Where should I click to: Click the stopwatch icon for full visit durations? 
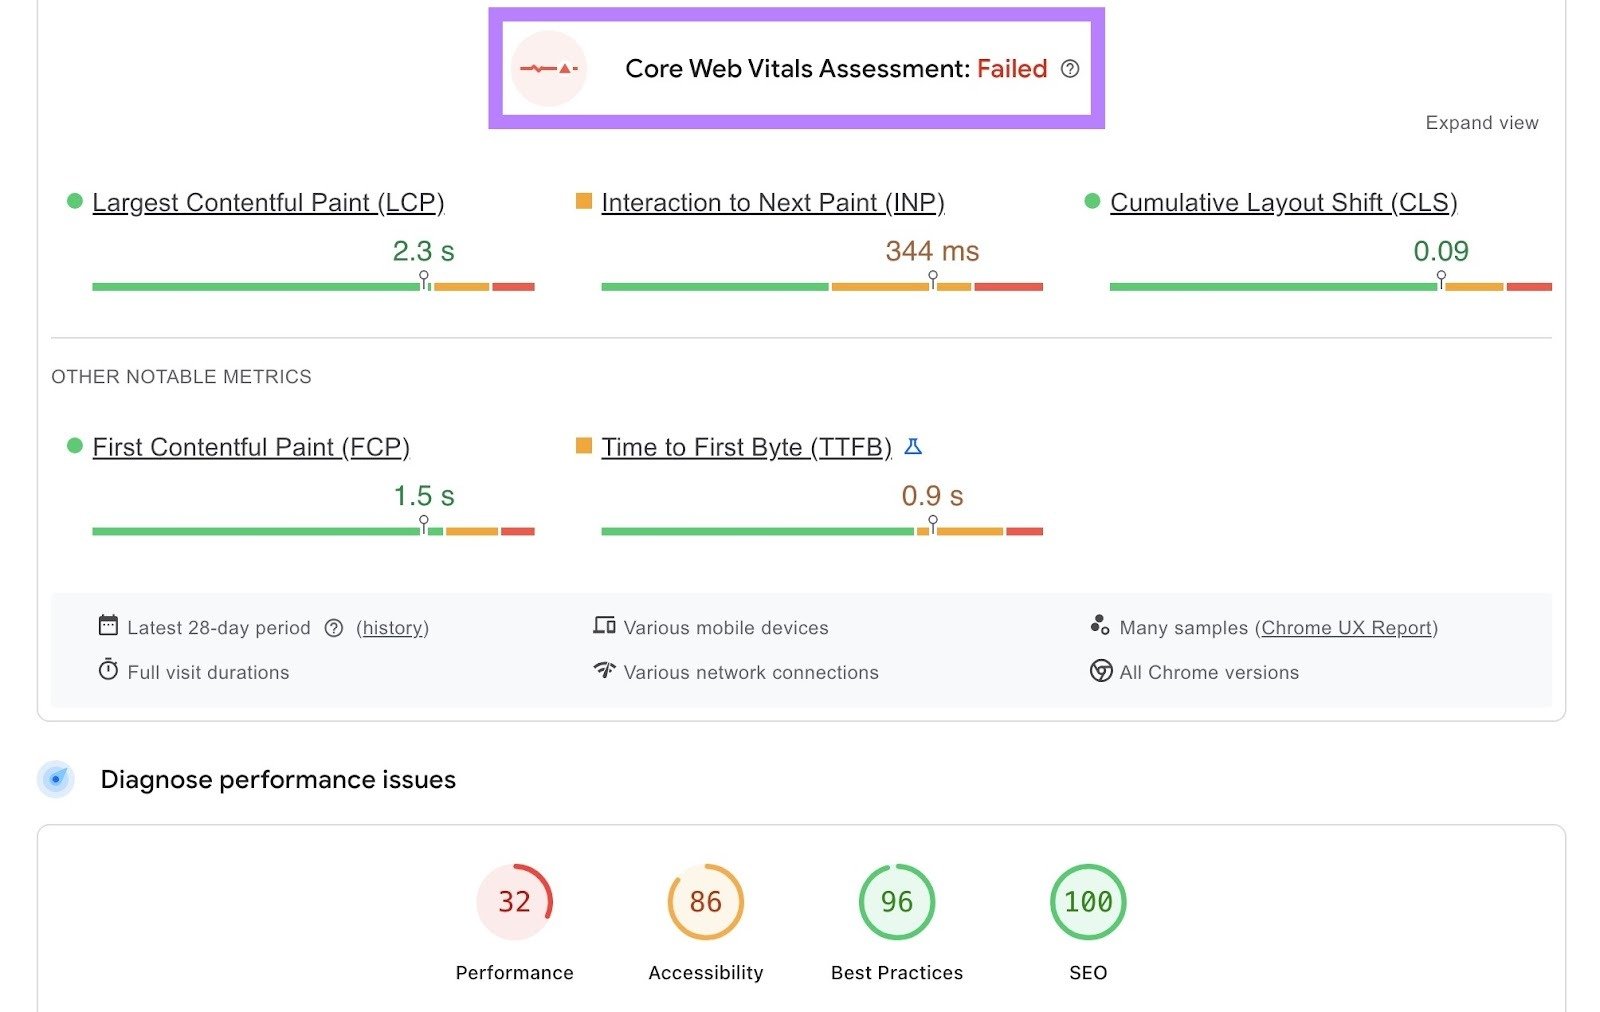(x=108, y=671)
